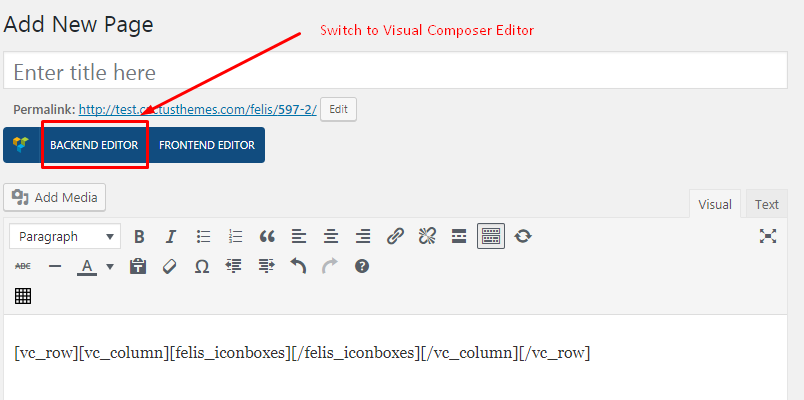
Task: Click the Backend Editor button
Action: pos(94,145)
